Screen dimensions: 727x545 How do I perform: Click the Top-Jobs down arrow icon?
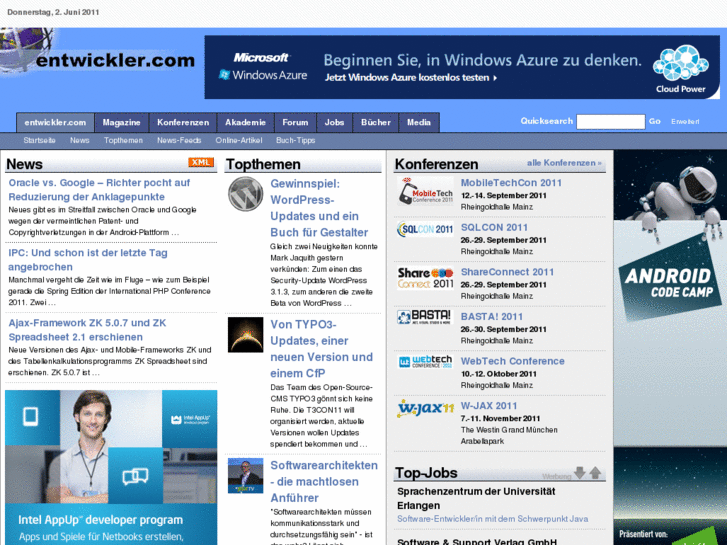[x=580, y=473]
